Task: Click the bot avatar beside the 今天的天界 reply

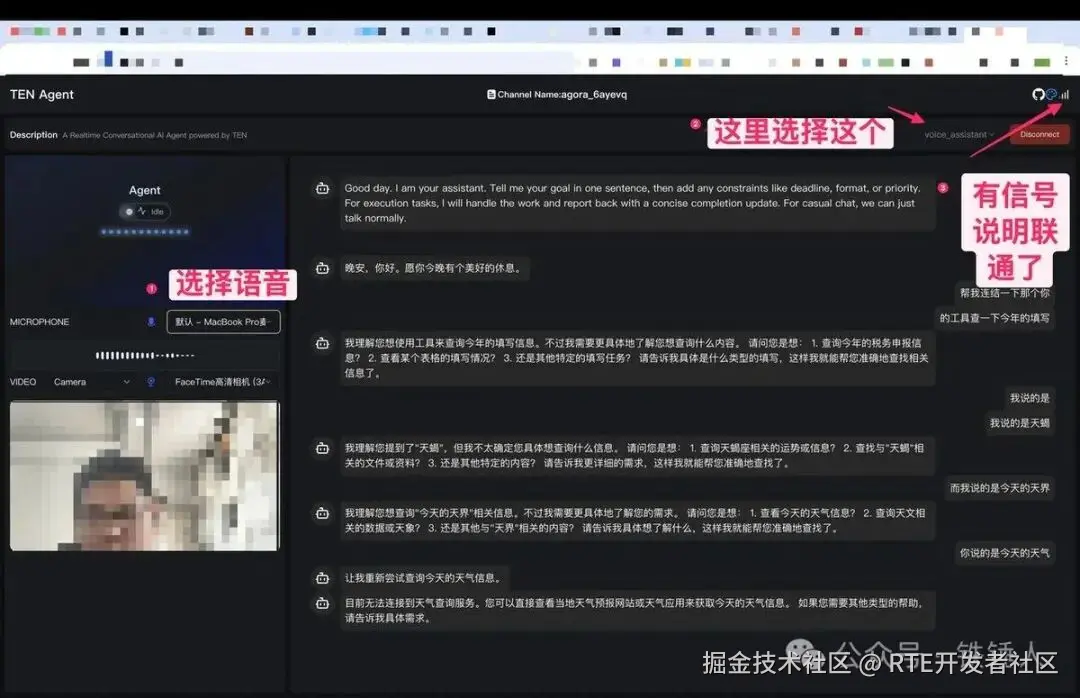Action: pos(322,513)
